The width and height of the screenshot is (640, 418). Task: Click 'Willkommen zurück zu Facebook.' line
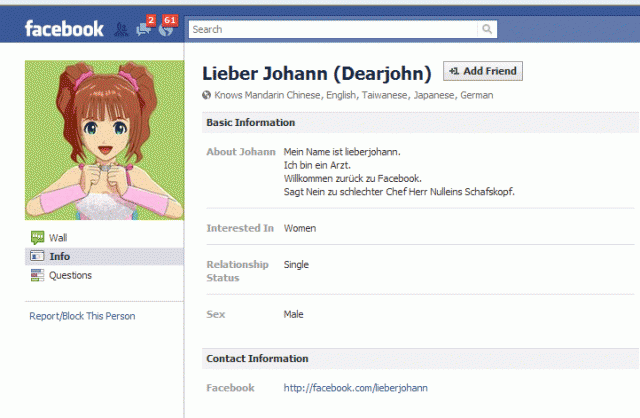point(353,178)
